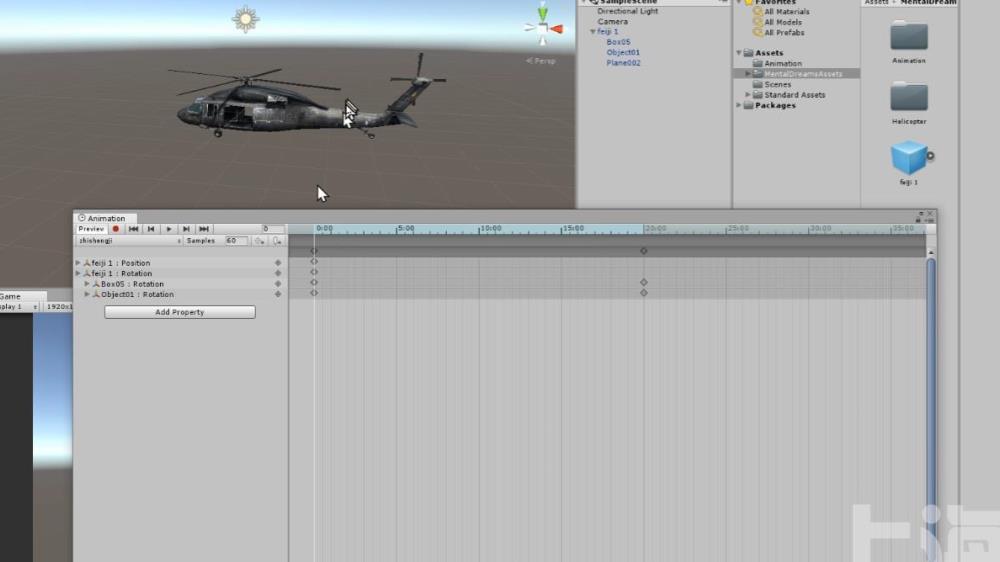Select feiji 1 in Hierarchy
1000x562 pixels.
click(608, 31)
